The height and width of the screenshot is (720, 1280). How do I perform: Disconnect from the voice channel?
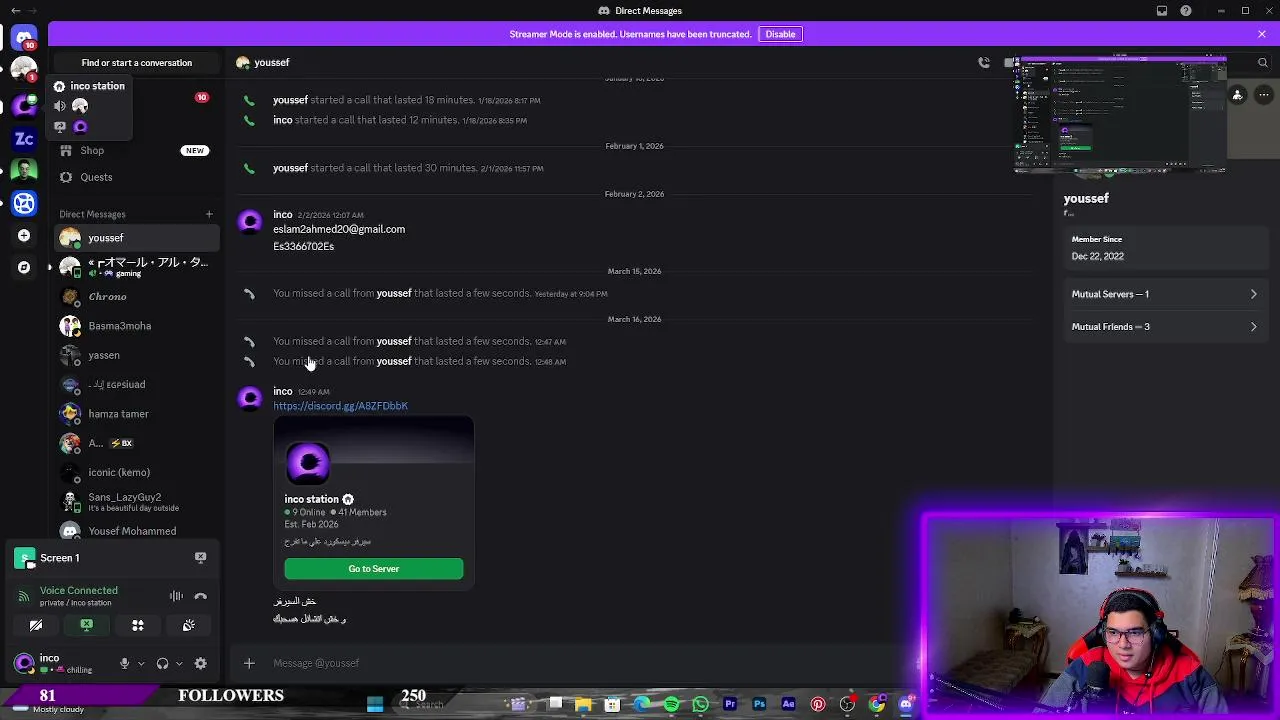(x=200, y=596)
